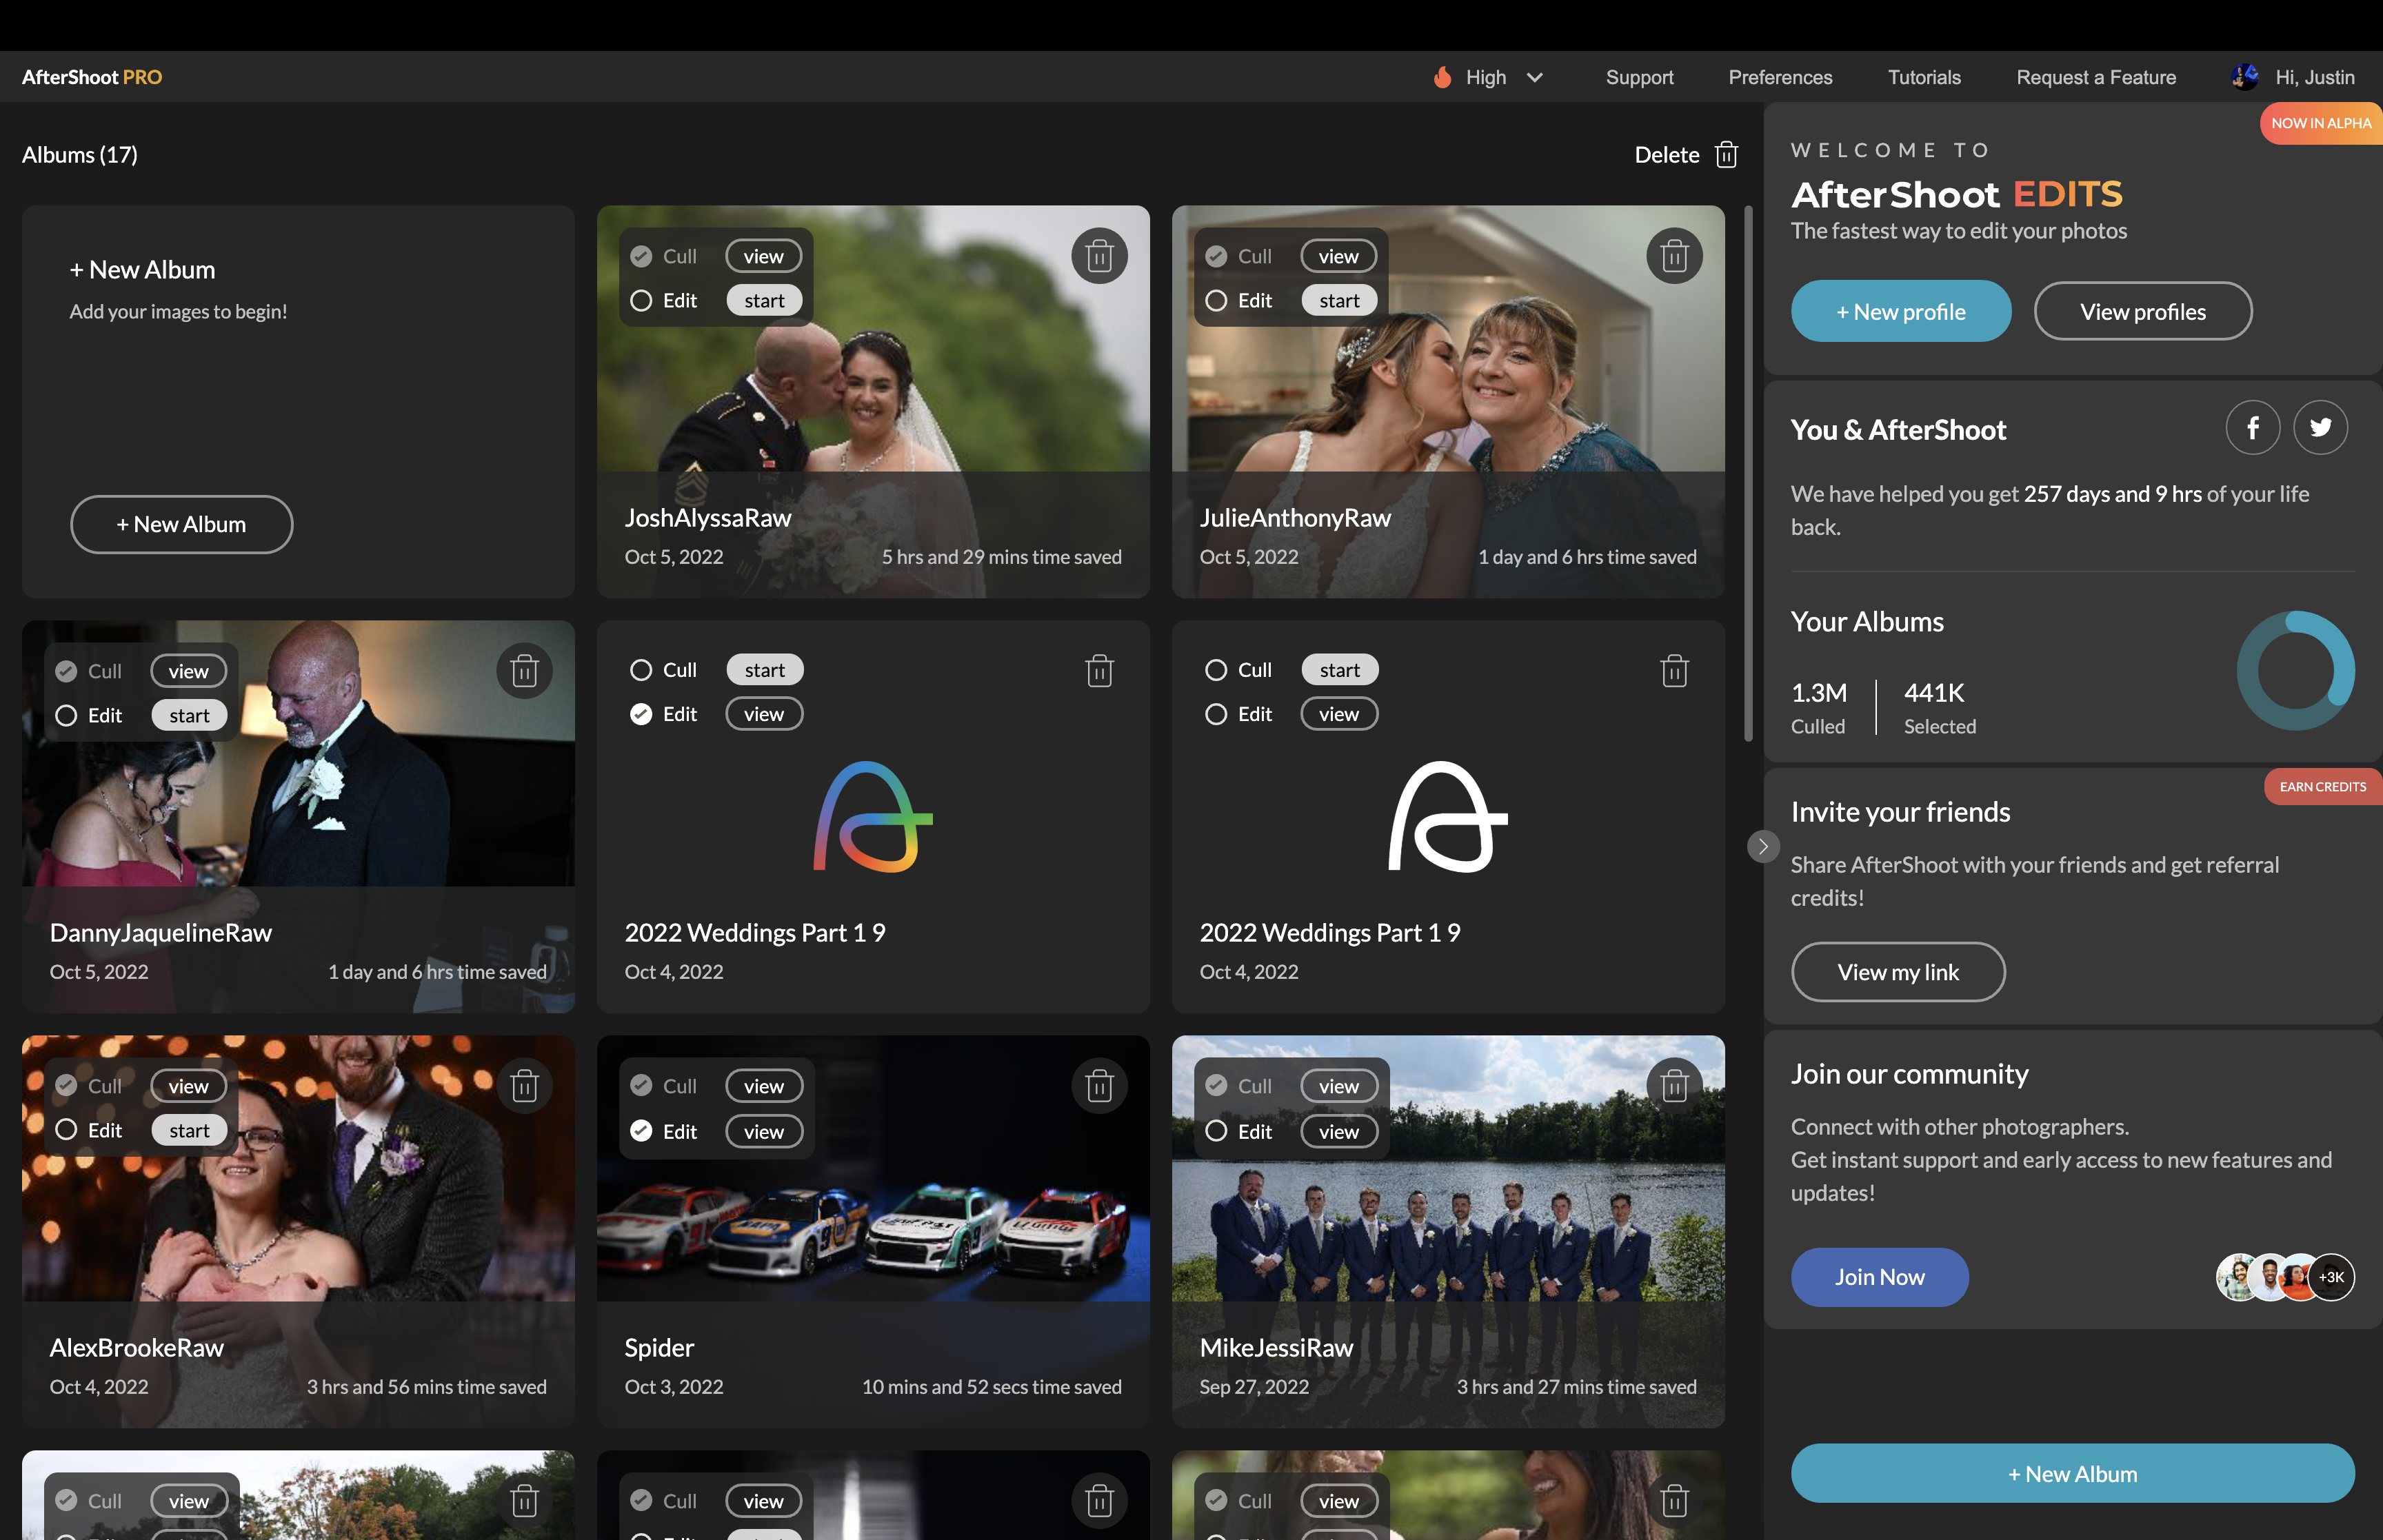This screenshot has height=1540, width=2383.
Task: Click the DannyJaquelineRaw album title
Action: pos(161,933)
